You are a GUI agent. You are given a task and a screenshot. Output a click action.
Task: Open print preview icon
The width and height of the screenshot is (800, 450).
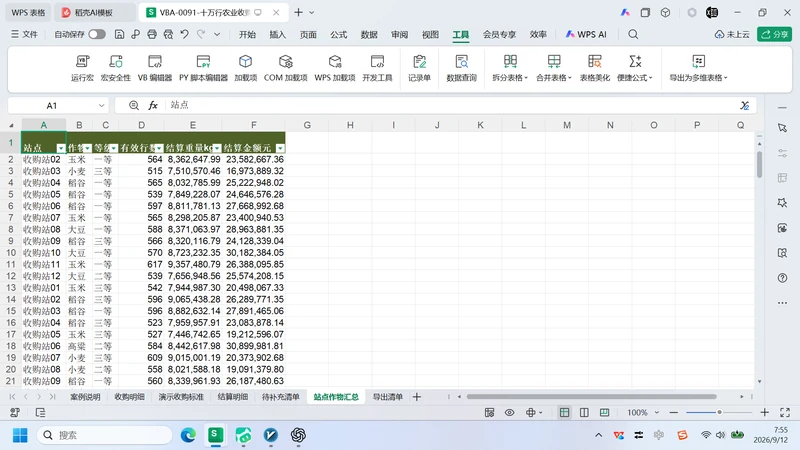168,34
